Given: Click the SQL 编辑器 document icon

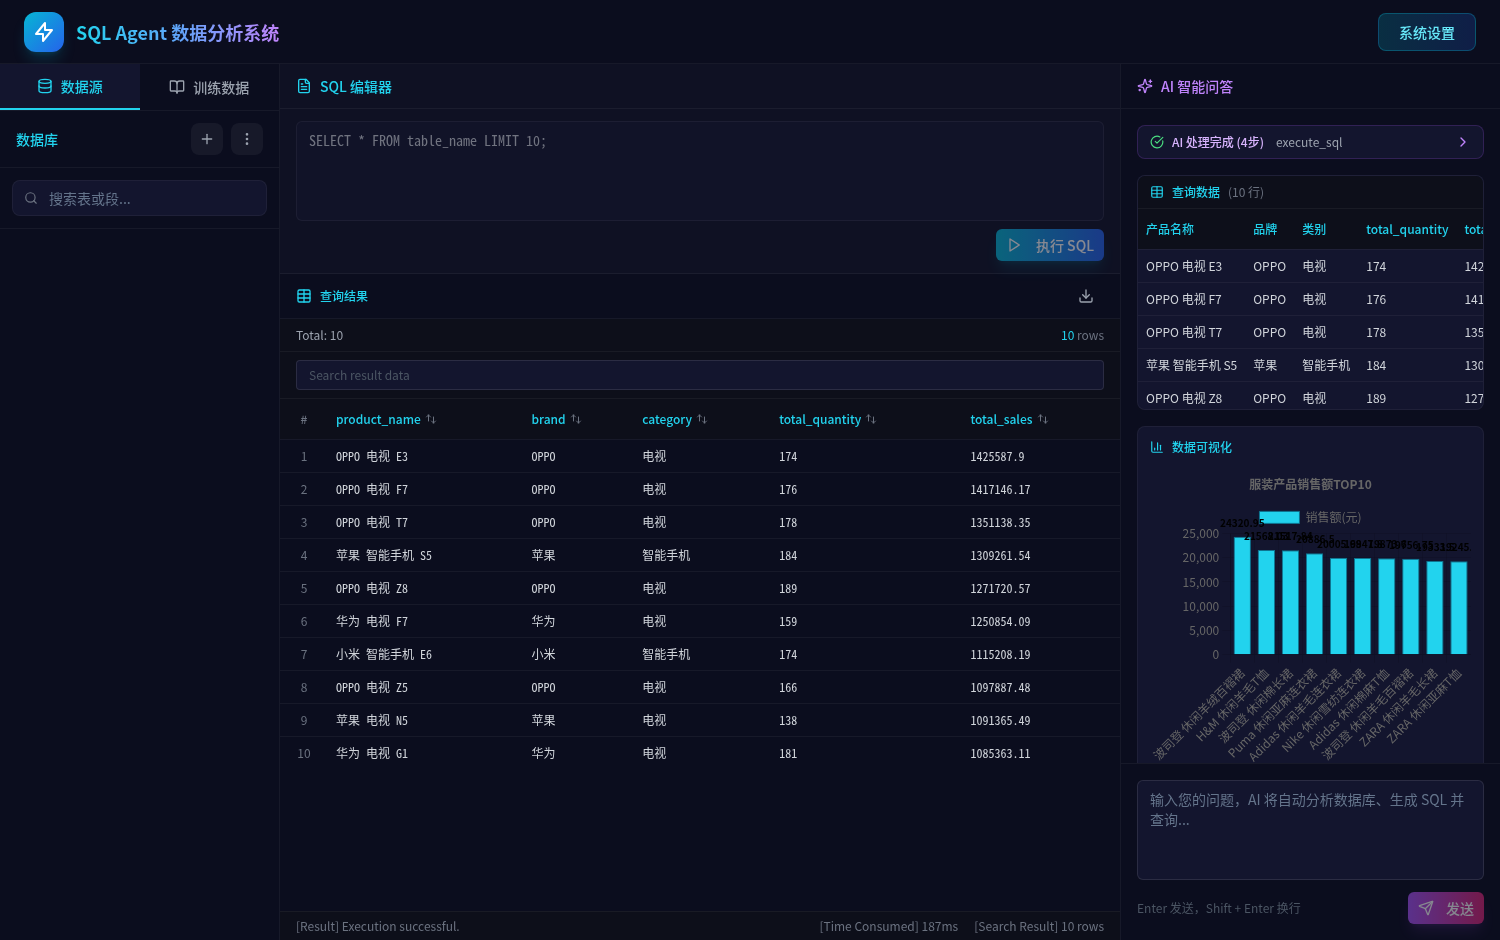Looking at the screenshot, I should (304, 87).
